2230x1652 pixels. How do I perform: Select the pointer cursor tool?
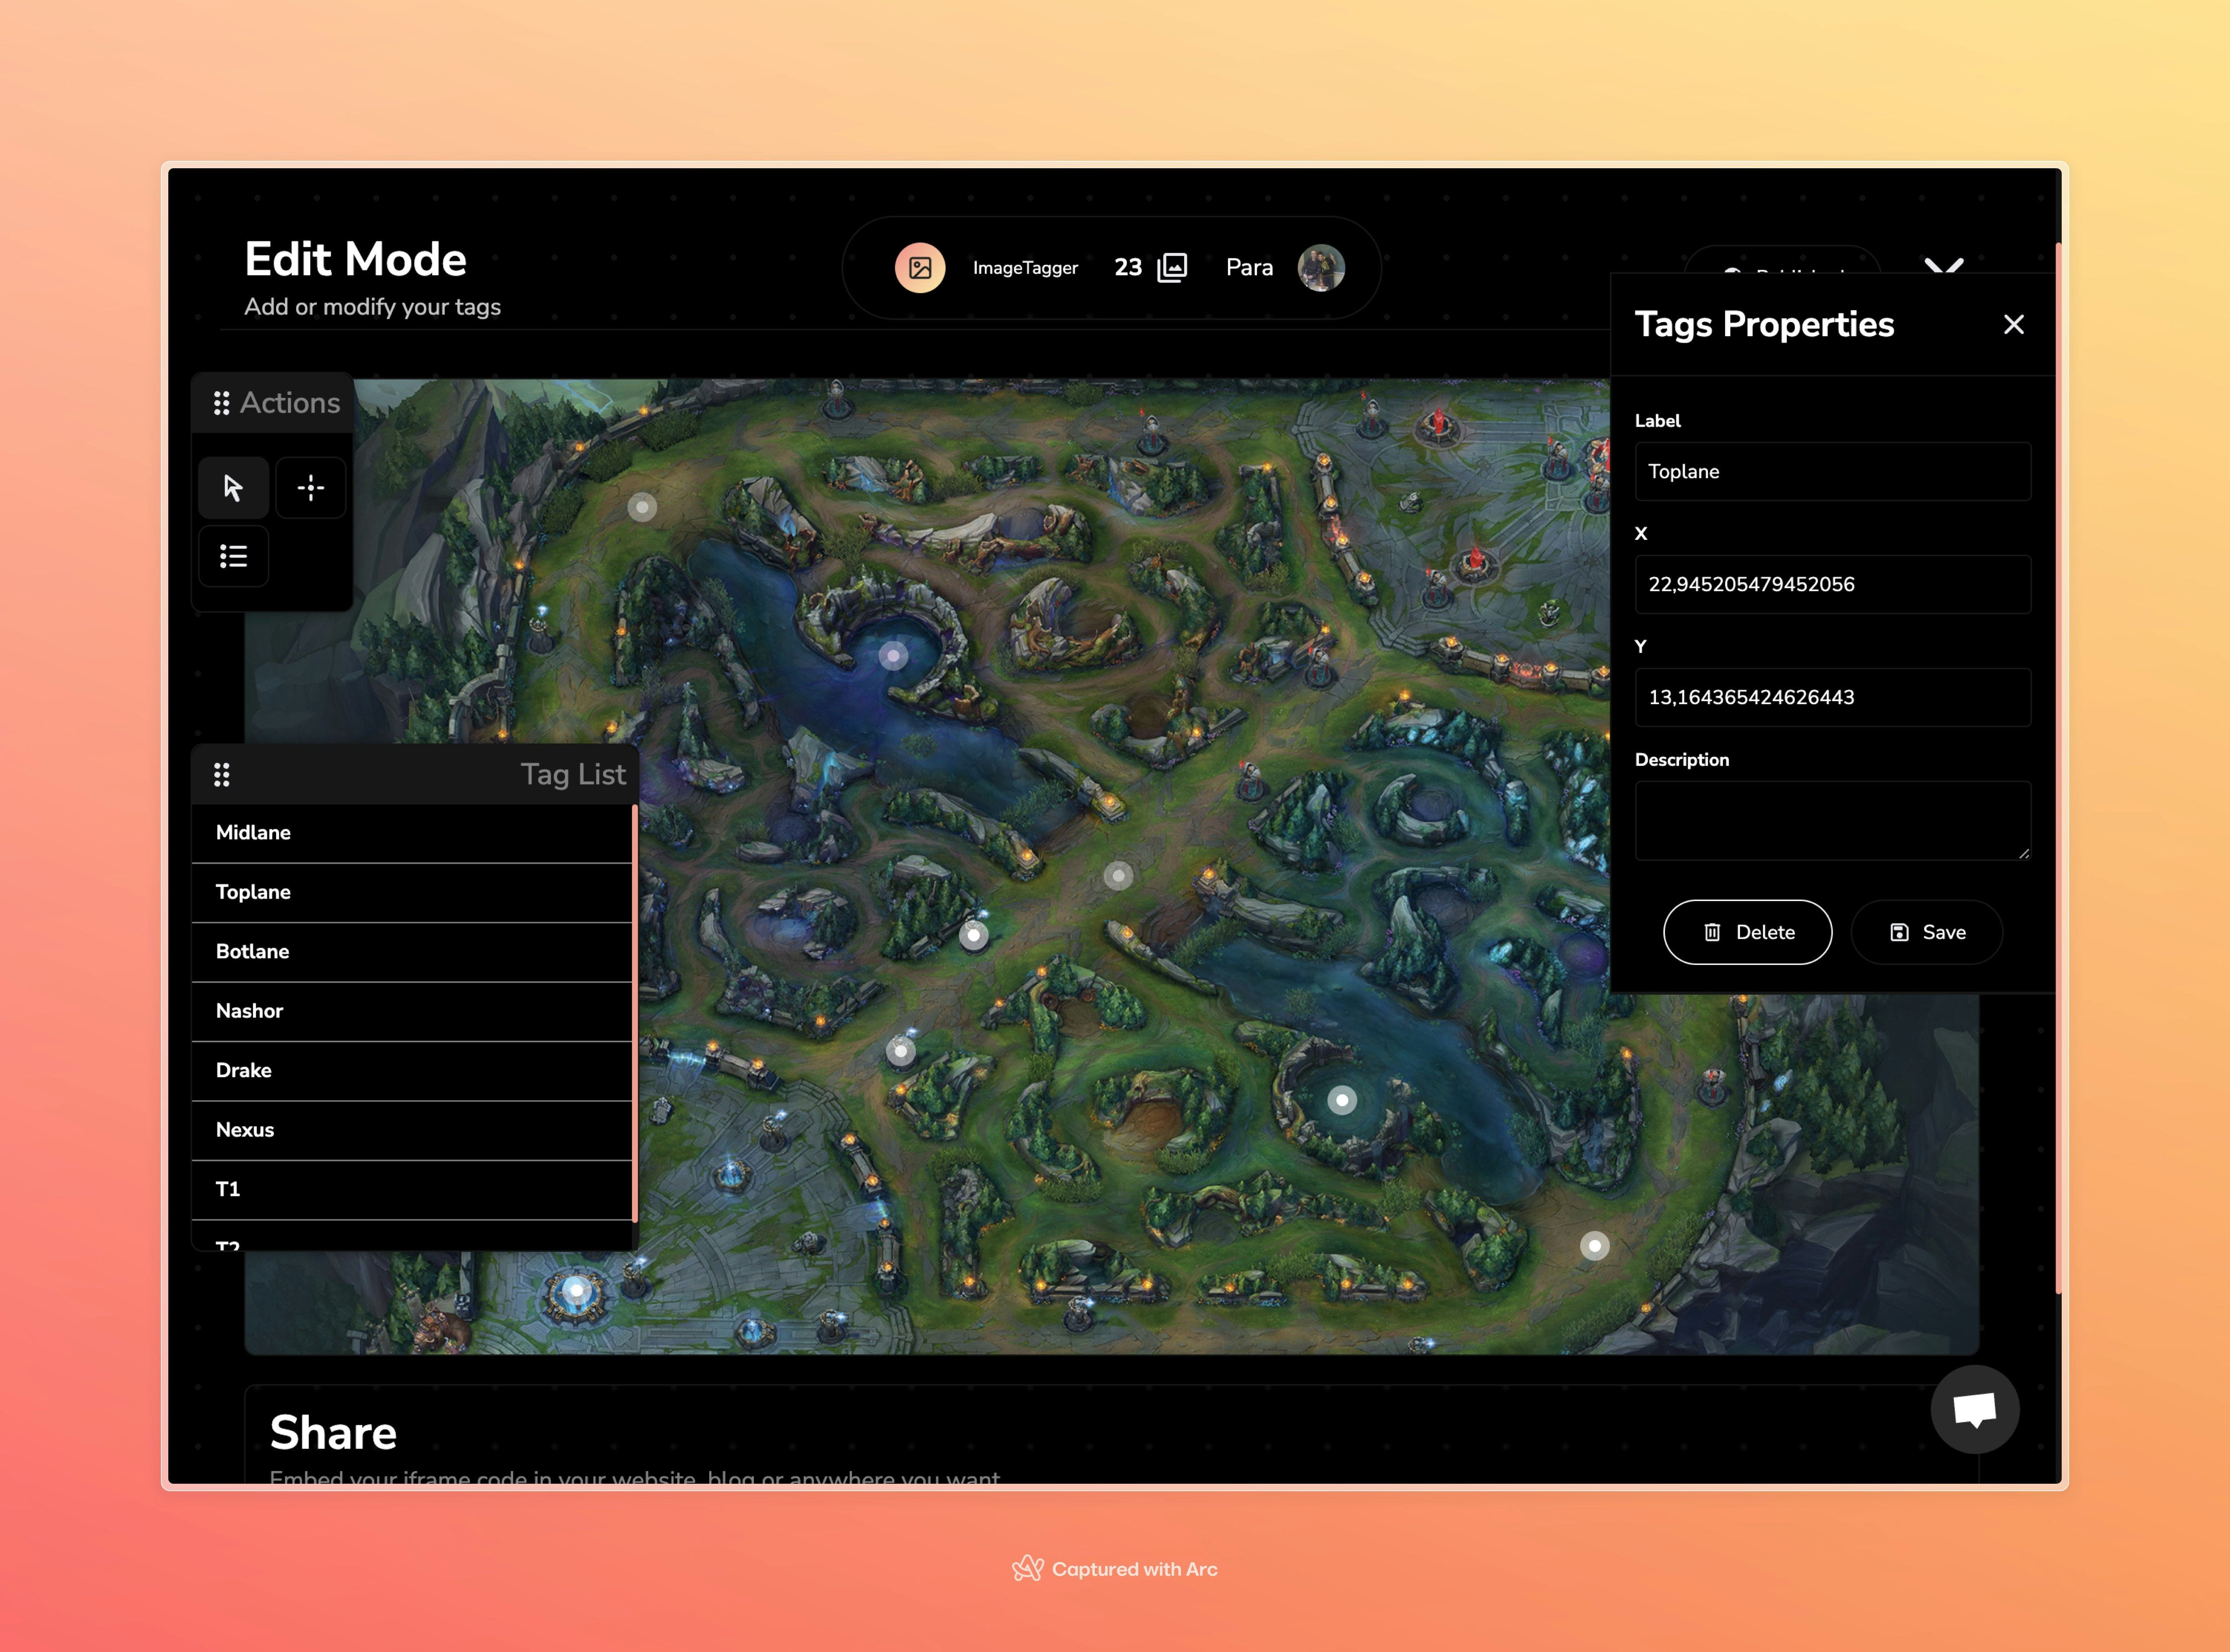coord(233,488)
